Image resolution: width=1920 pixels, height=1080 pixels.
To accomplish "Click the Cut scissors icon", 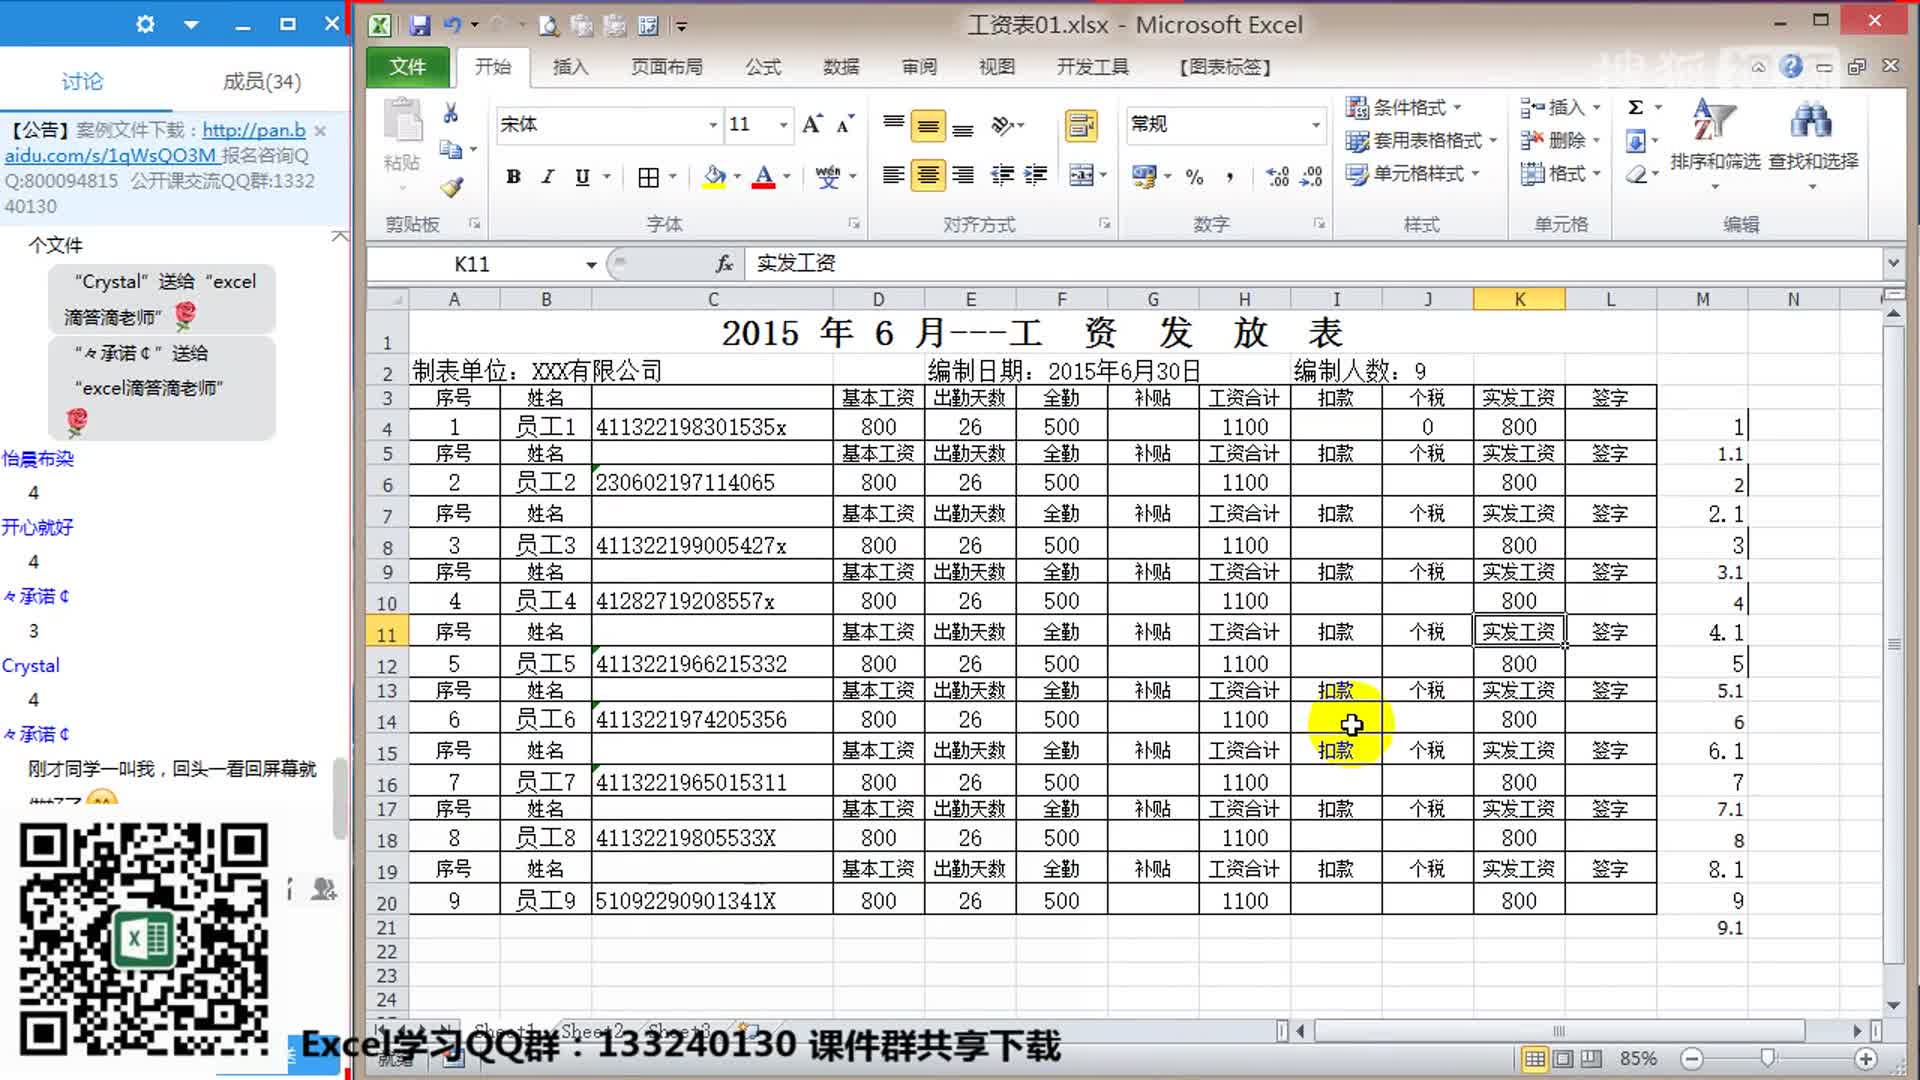I will pos(451,113).
